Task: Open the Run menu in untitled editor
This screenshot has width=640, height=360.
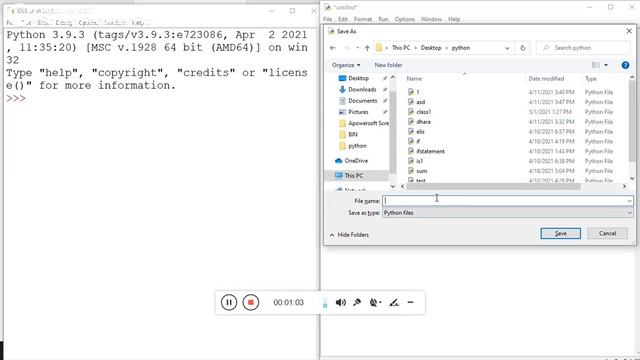Action: [383, 19]
